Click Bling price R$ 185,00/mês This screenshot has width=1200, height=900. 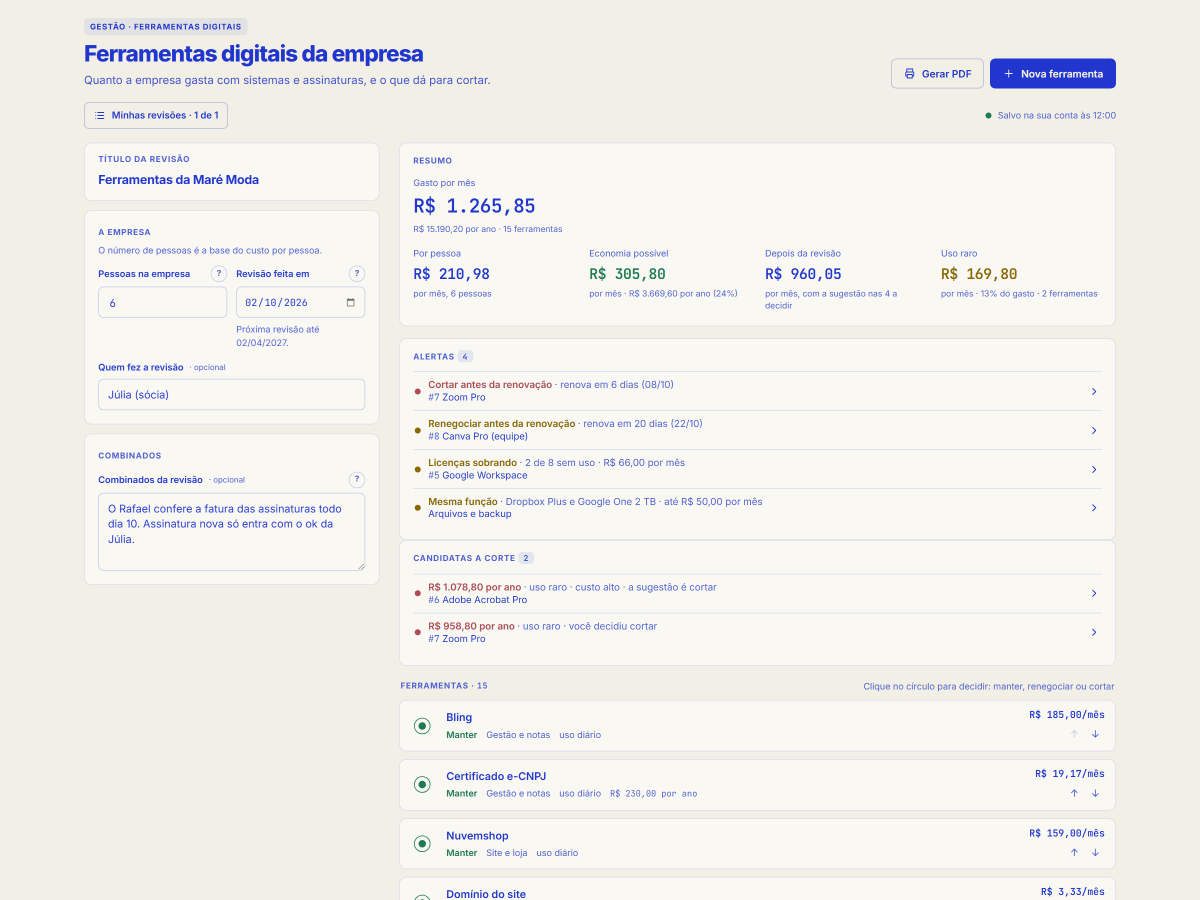pos(1066,715)
